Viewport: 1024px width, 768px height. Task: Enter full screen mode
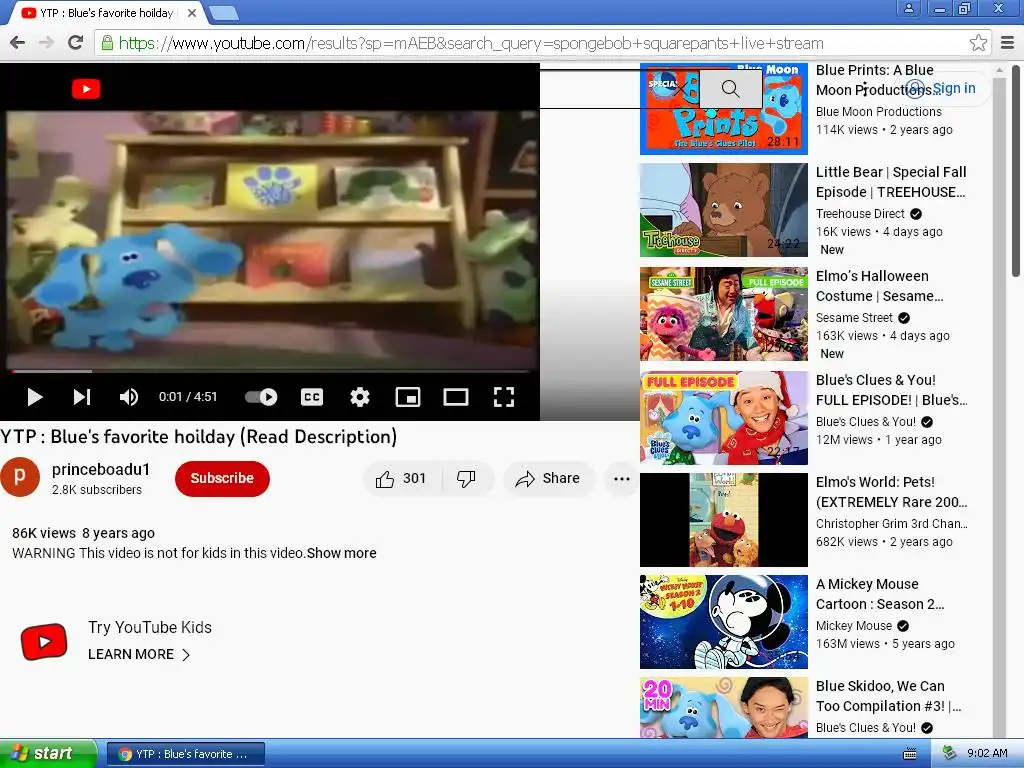(504, 397)
